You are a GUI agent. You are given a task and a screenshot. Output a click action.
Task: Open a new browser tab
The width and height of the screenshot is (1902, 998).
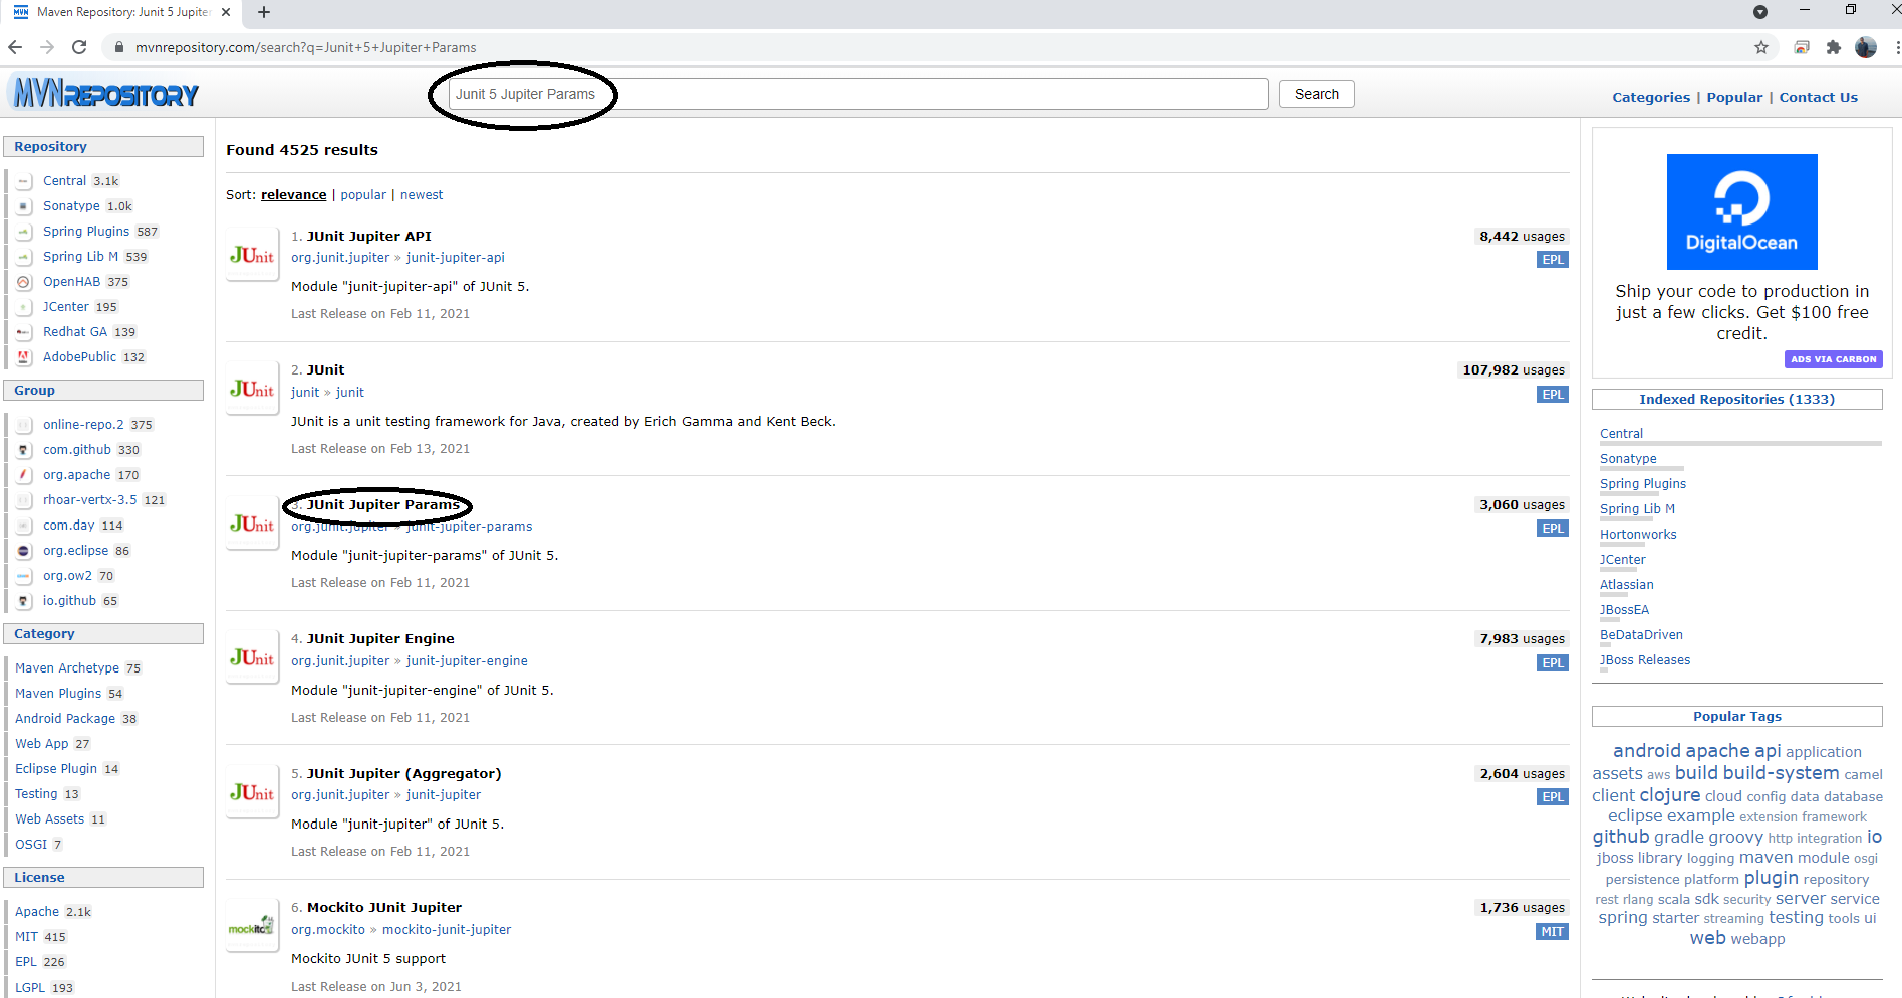point(264,12)
